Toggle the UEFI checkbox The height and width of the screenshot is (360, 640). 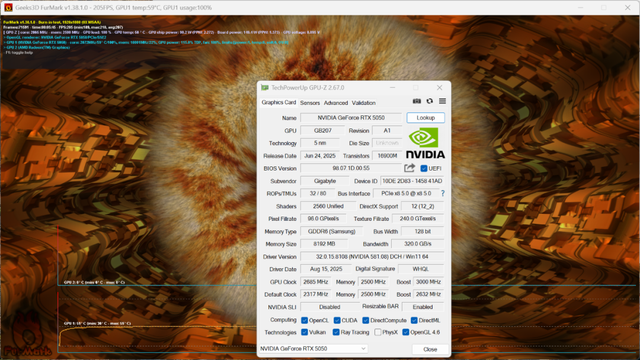tap(424, 168)
